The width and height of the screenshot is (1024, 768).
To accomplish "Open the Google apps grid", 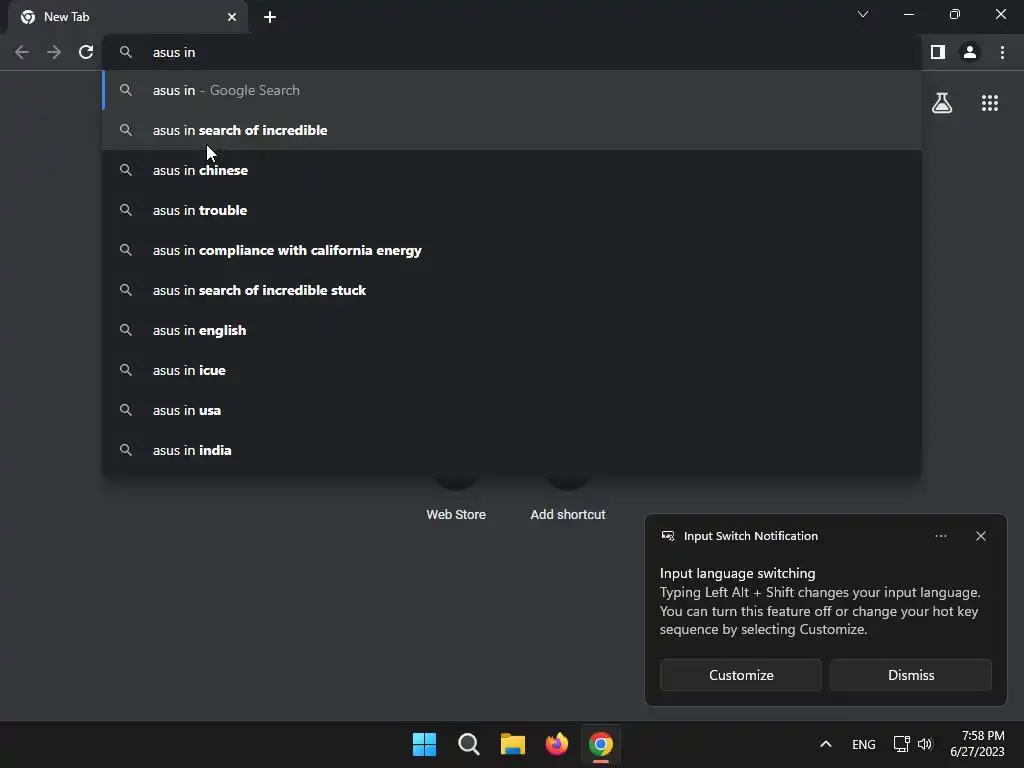I will pyautogui.click(x=990, y=103).
